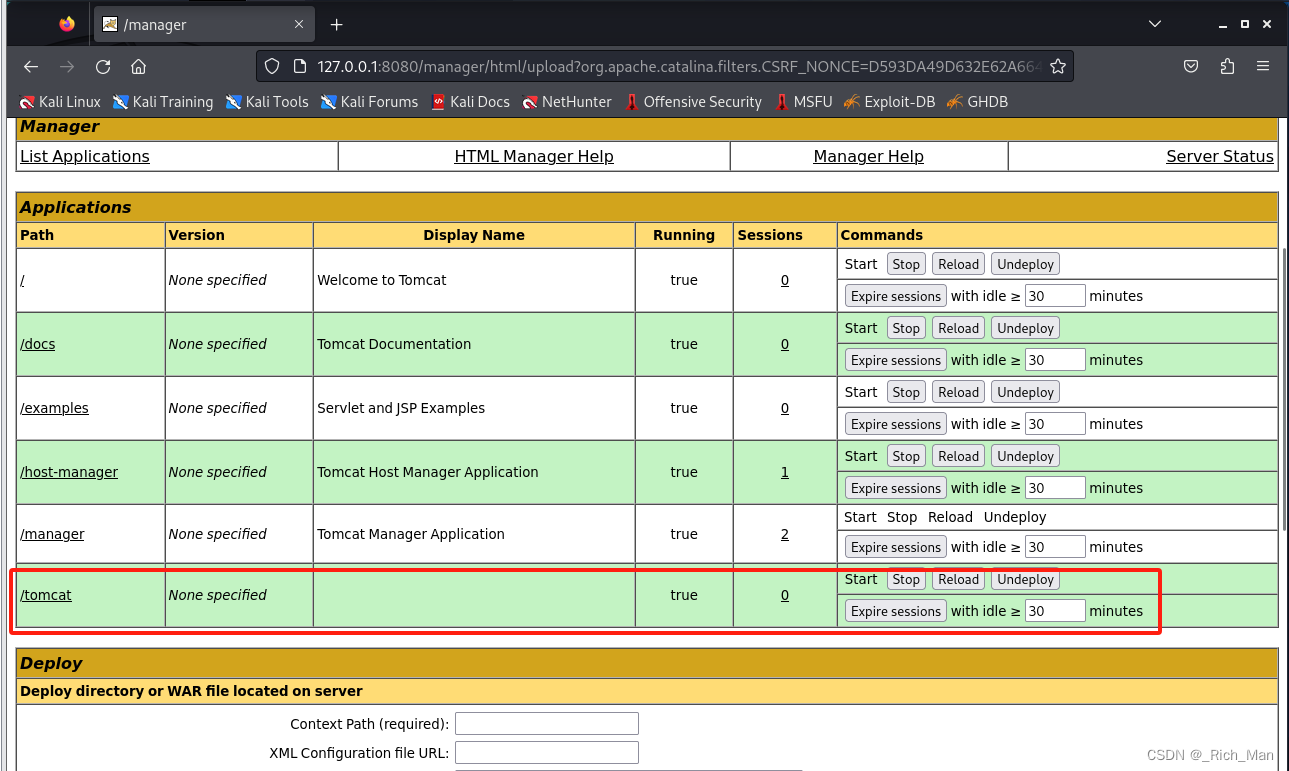Open the tab list dropdown chevron

click(1155, 23)
